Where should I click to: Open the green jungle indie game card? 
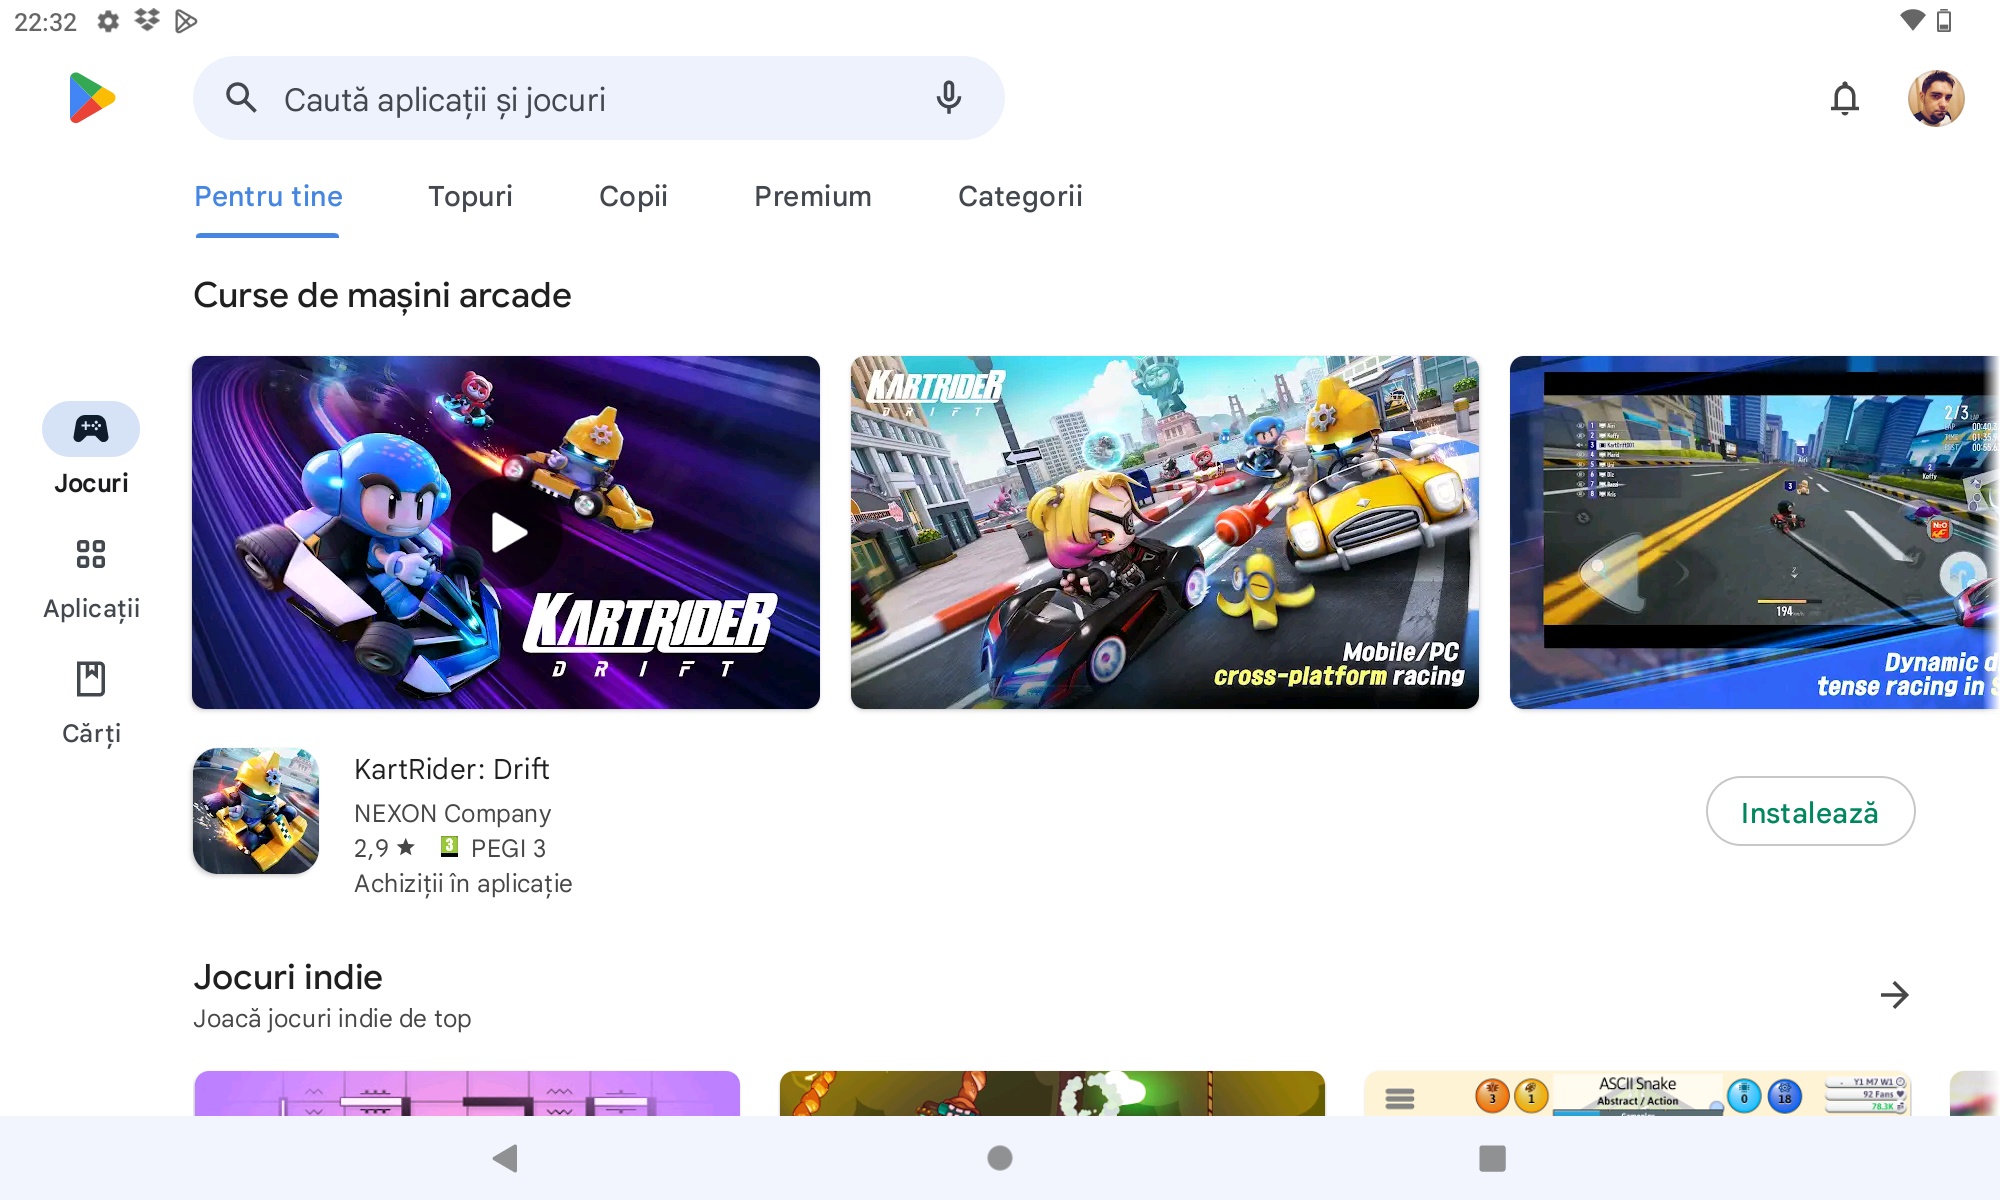point(1052,1093)
